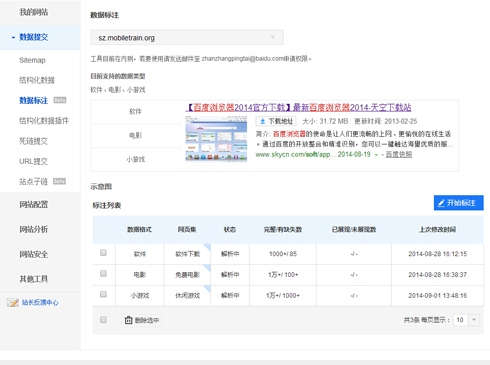
Task: Click the browser screenshot thumbnail
Action: pyautogui.click(x=216, y=139)
